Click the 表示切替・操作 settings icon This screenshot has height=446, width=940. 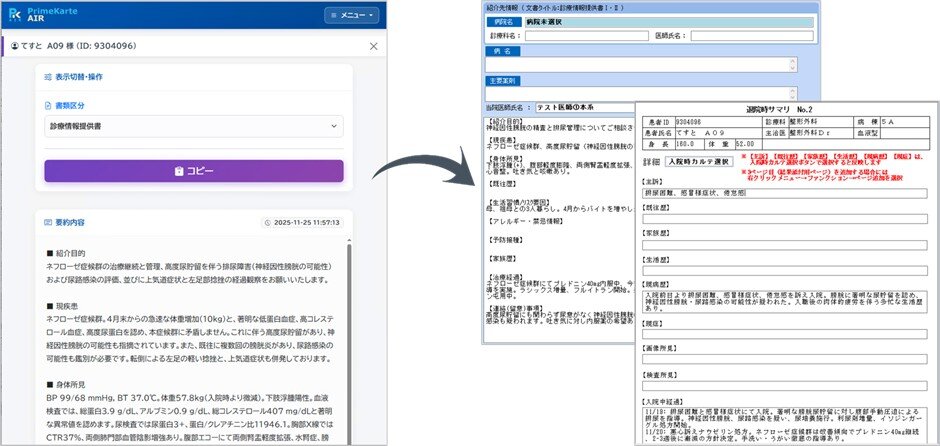(x=49, y=77)
